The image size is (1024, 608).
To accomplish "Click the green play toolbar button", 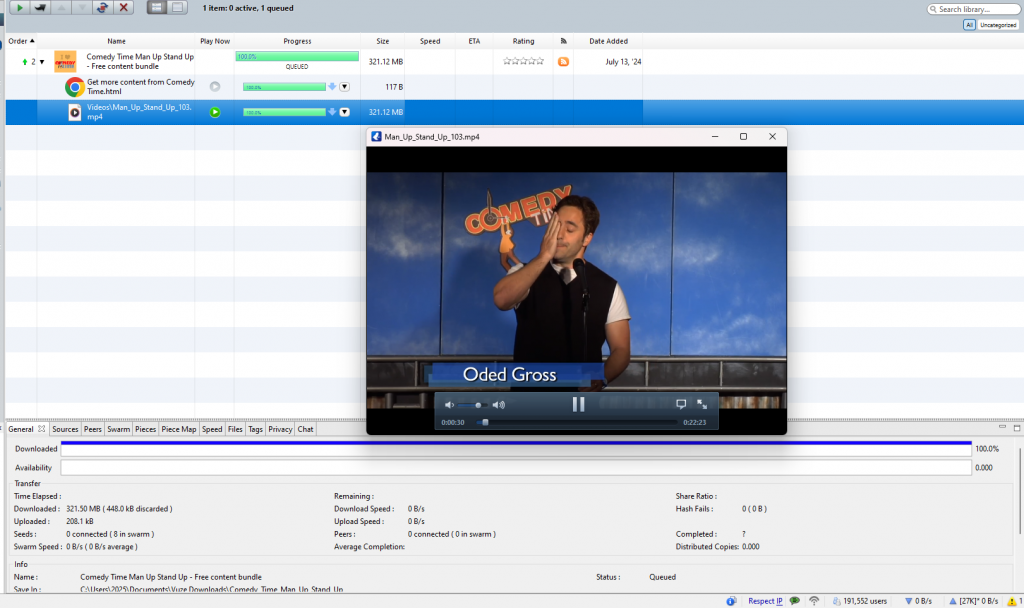I will point(20,8).
